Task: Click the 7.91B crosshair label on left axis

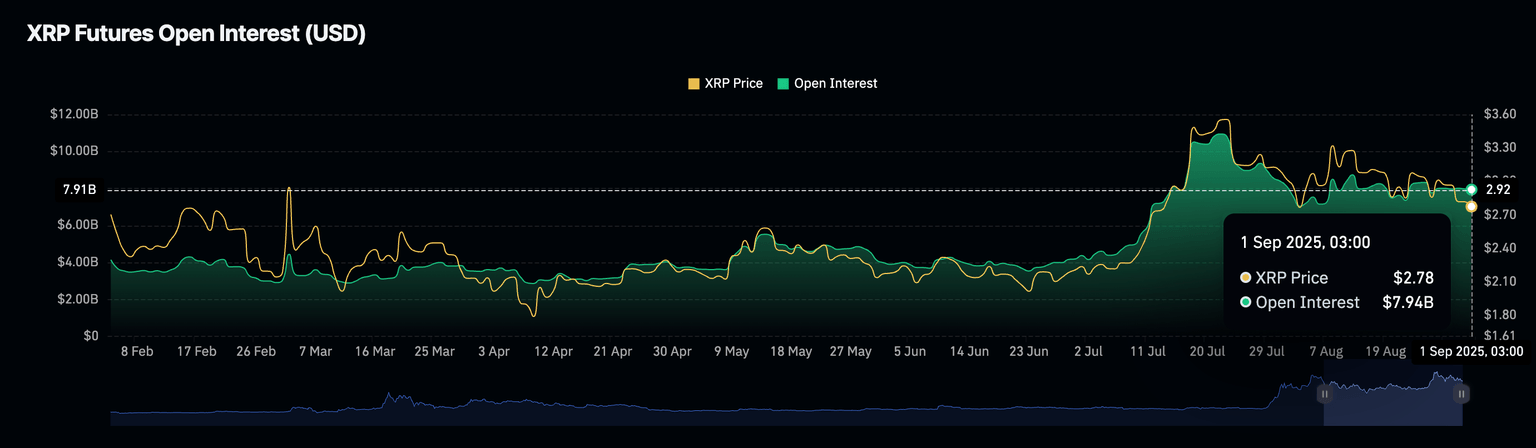Action: point(78,189)
